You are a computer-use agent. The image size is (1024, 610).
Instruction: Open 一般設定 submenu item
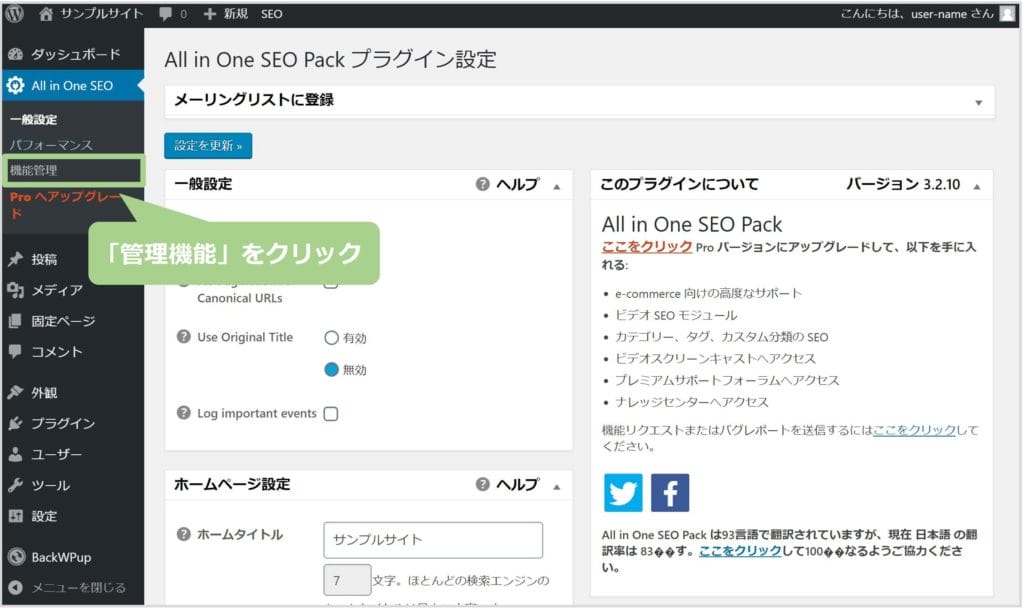pyautogui.click(x=33, y=120)
